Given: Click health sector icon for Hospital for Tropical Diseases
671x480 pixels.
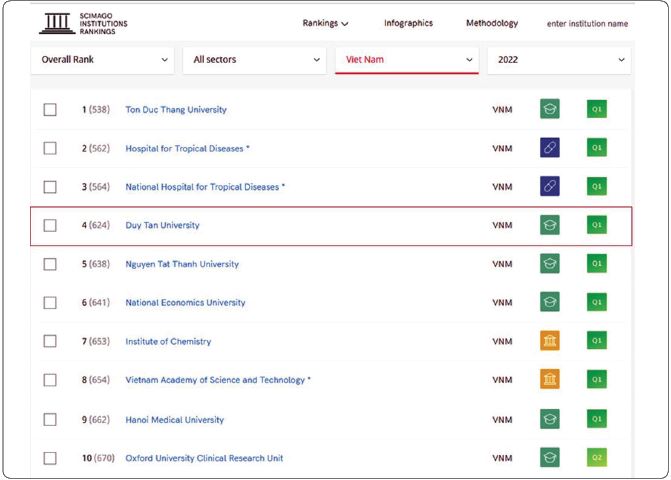Looking at the screenshot, I should pyautogui.click(x=549, y=148).
